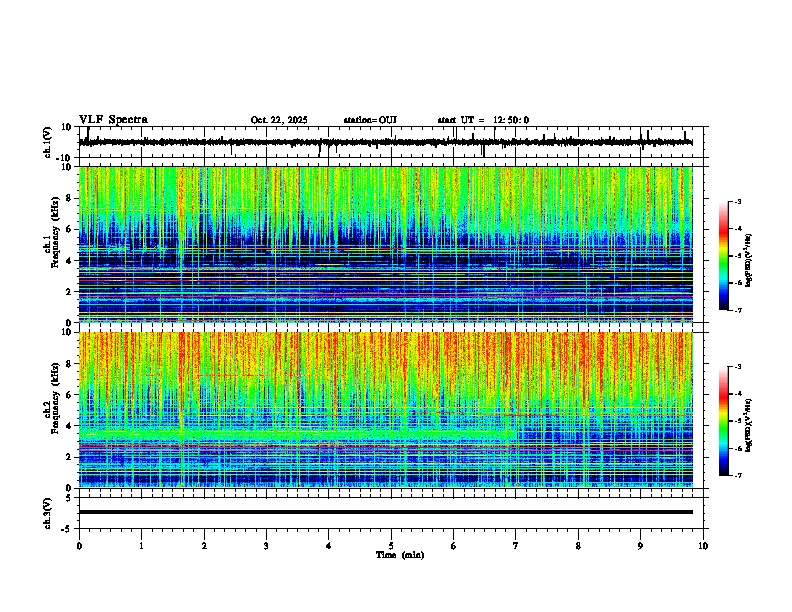Viewport: 792px width, 612px height.
Task: Click time axis tick label "1"
Action: 141,546
